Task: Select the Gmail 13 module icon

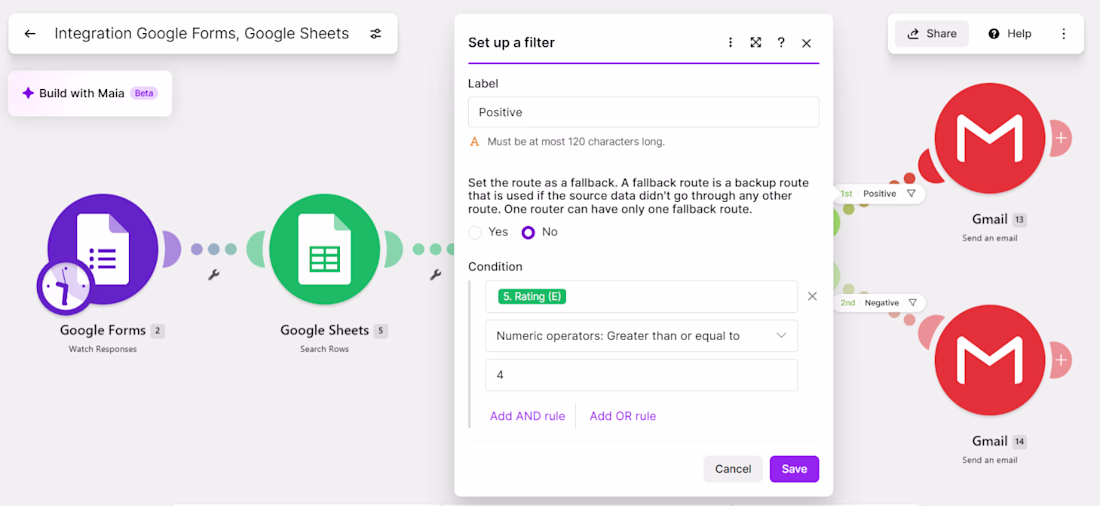Action: [x=990, y=138]
